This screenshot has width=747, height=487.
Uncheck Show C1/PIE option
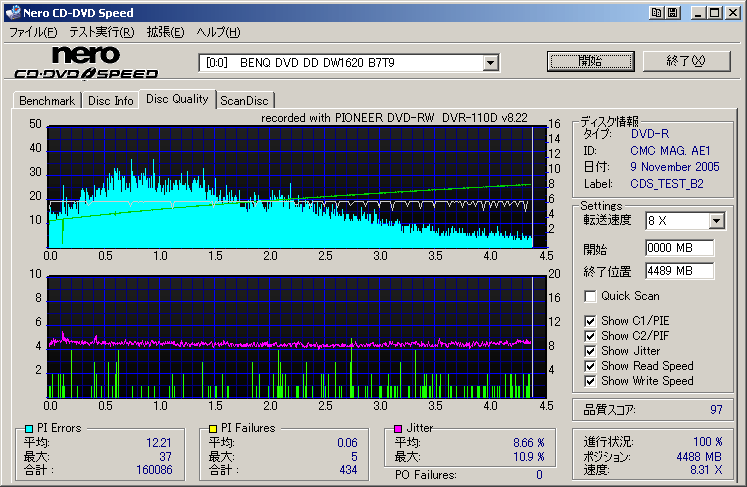[x=590, y=321]
